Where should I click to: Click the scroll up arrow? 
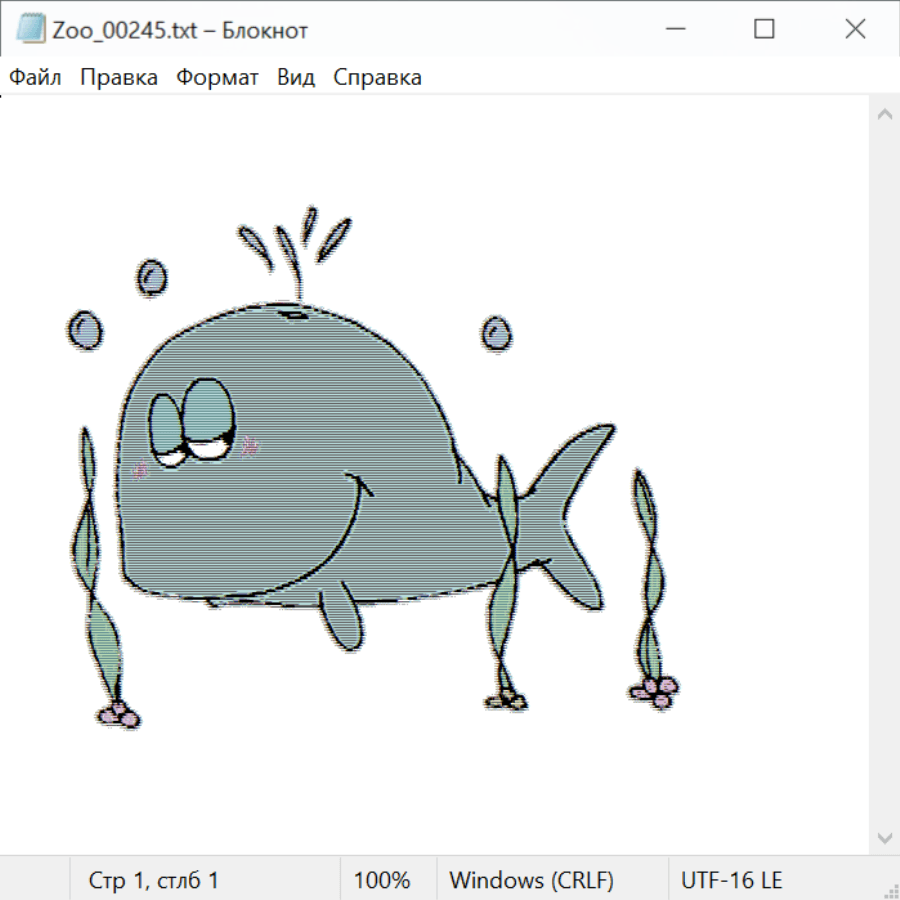884,115
